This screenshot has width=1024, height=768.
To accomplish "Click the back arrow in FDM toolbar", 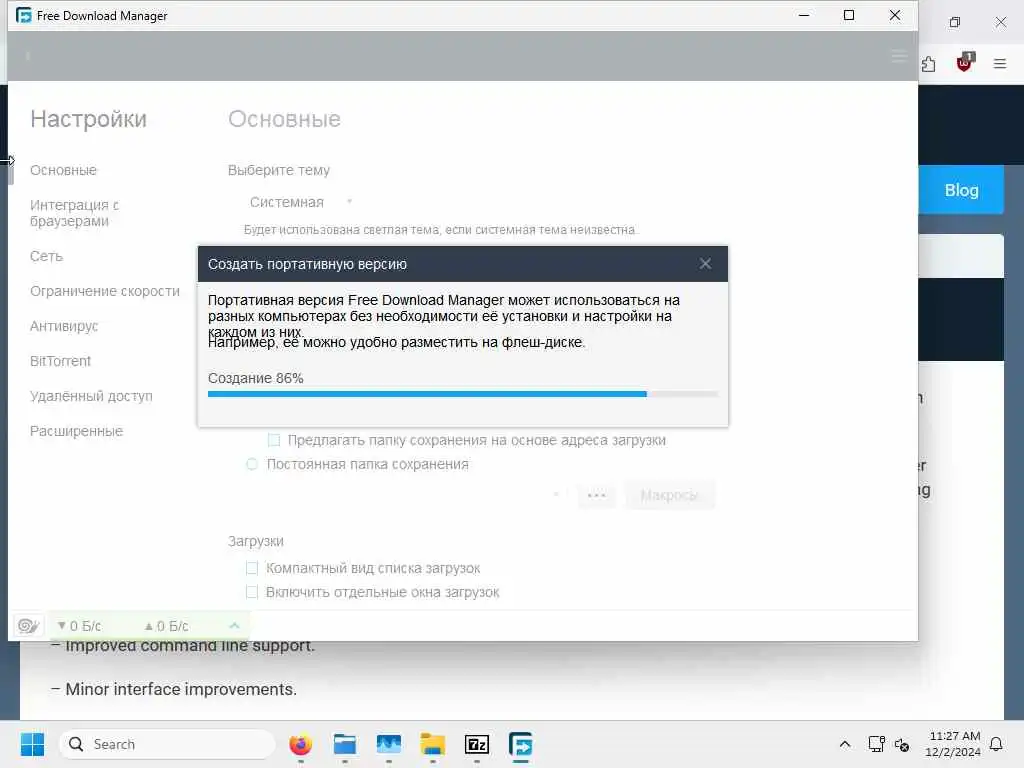I will tap(27, 56).
